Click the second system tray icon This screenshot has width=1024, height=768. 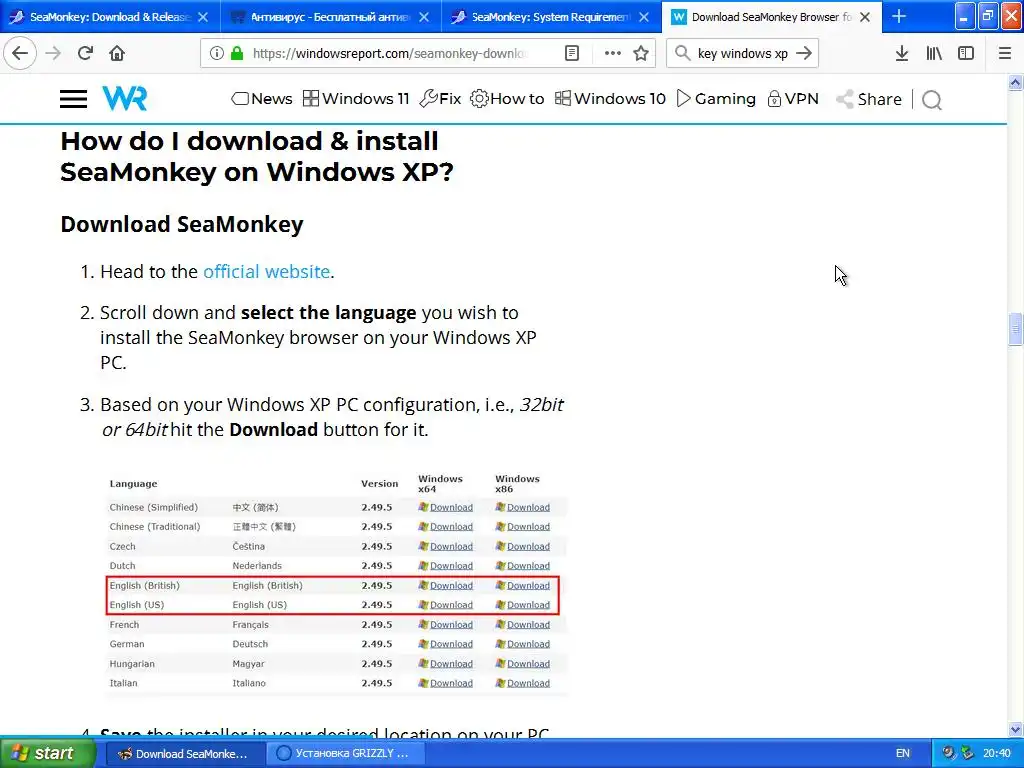point(967,753)
